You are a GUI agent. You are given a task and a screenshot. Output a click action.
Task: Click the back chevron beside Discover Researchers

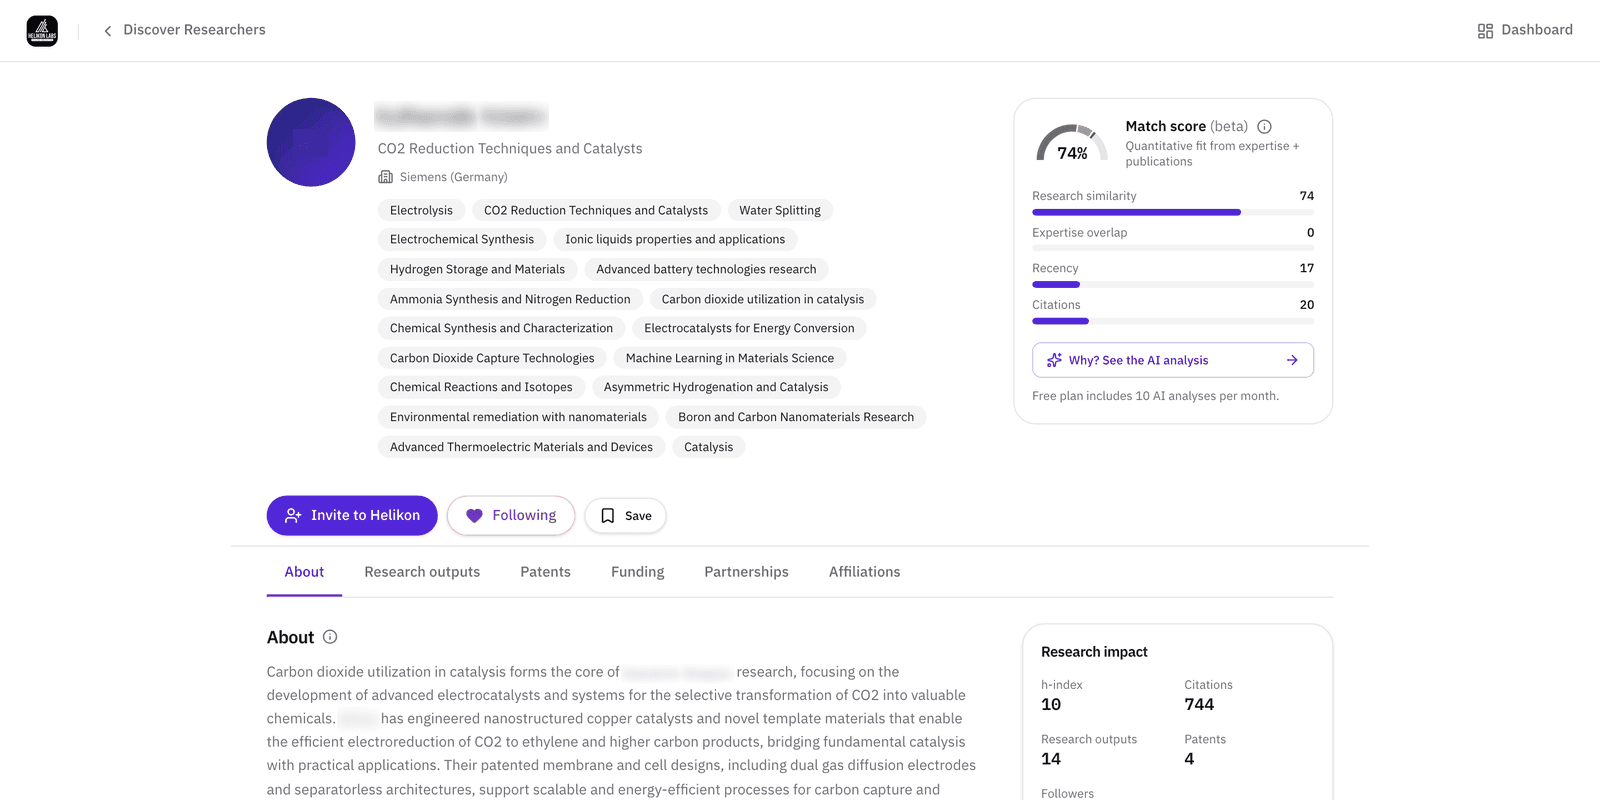[x=108, y=31]
